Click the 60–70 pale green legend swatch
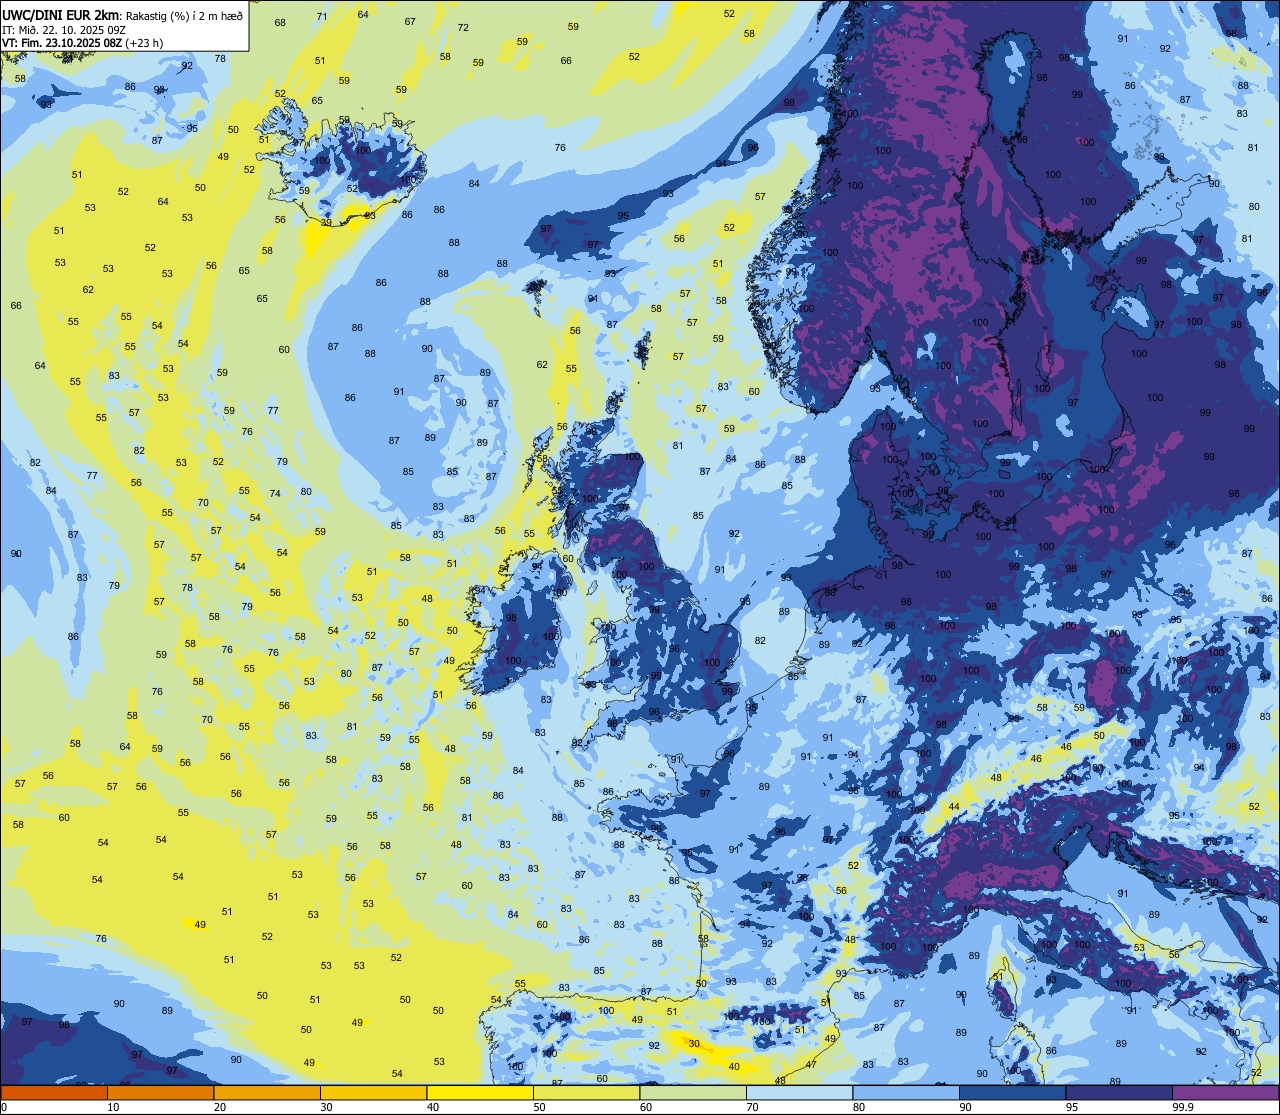The width and height of the screenshot is (1280, 1115). 693,1092
